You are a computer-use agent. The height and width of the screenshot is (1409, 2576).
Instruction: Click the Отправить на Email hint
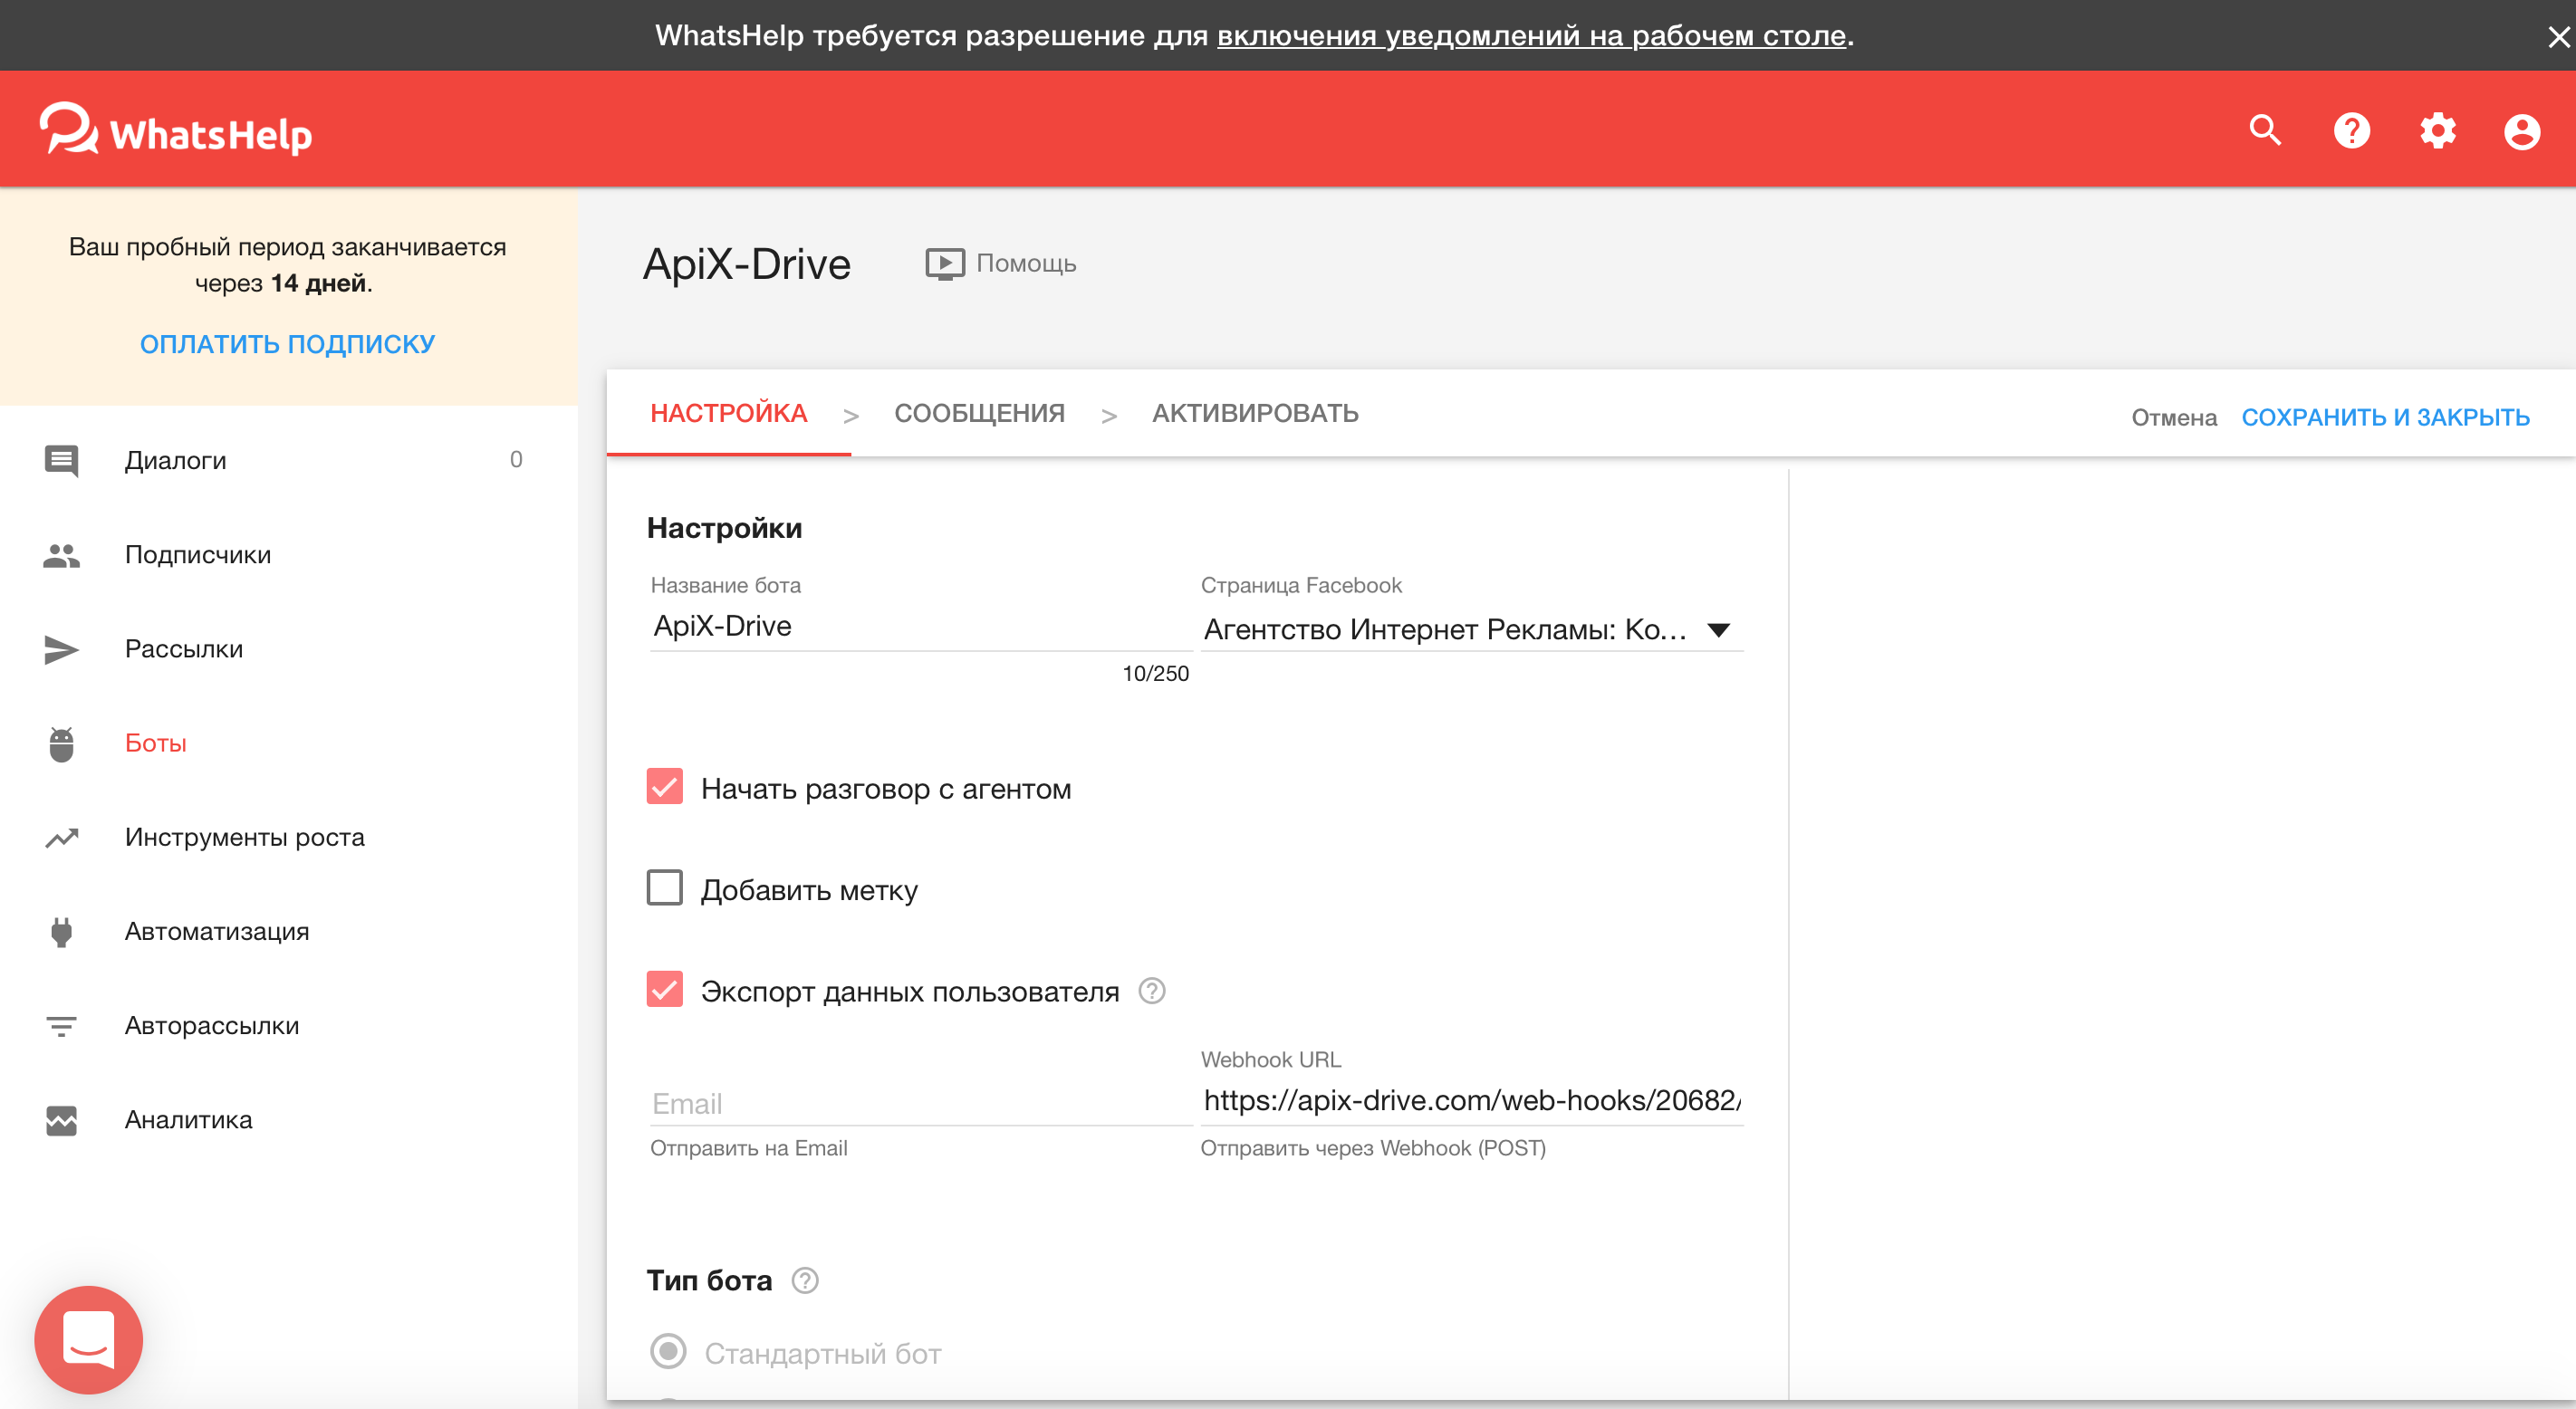click(x=749, y=1148)
